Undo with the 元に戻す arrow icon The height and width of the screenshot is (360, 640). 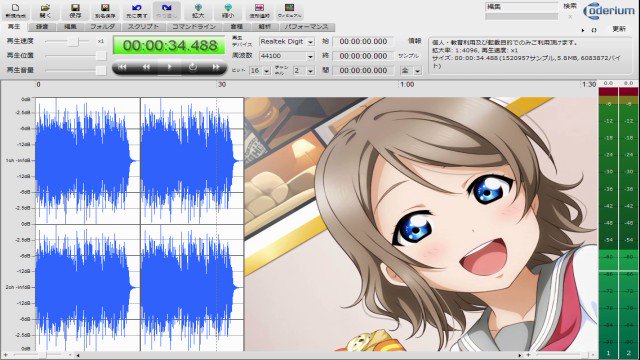(x=136, y=11)
